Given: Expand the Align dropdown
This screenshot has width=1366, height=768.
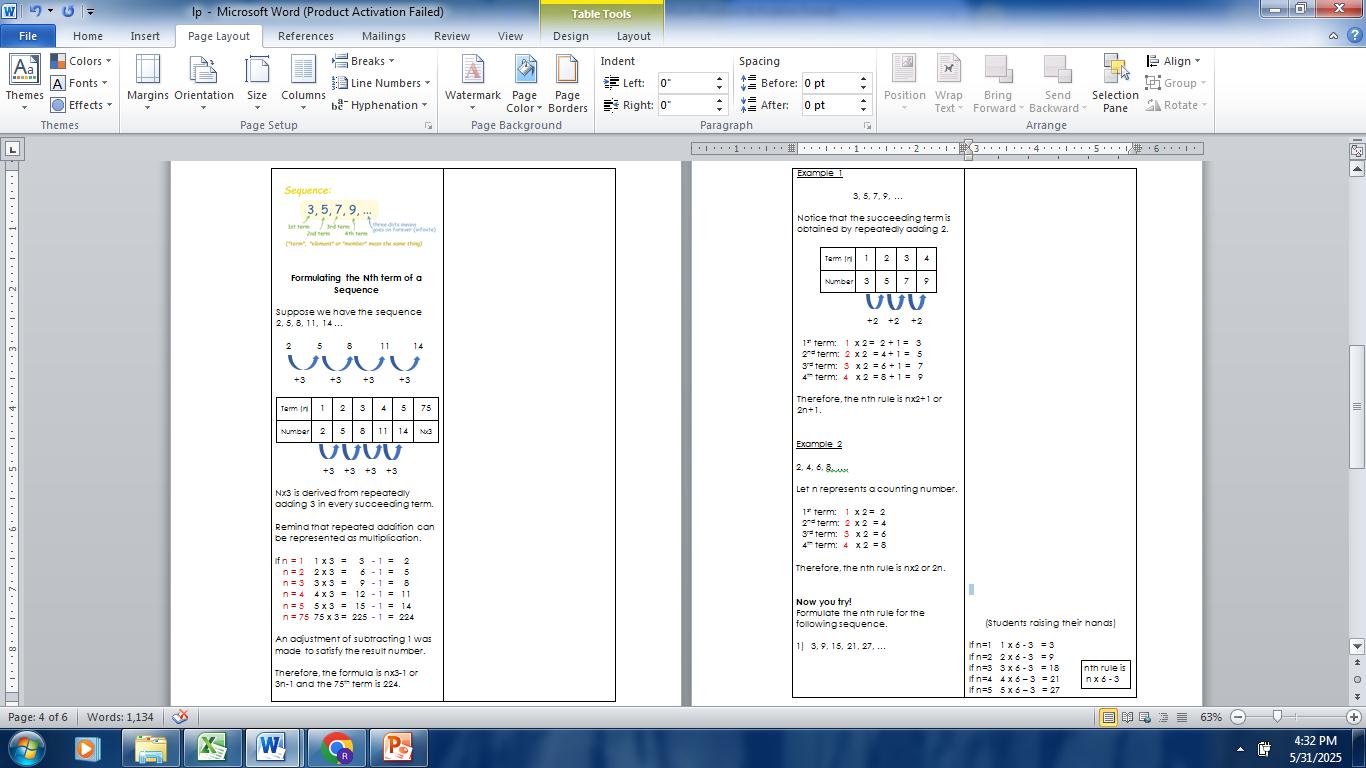Looking at the screenshot, I should [1173, 61].
